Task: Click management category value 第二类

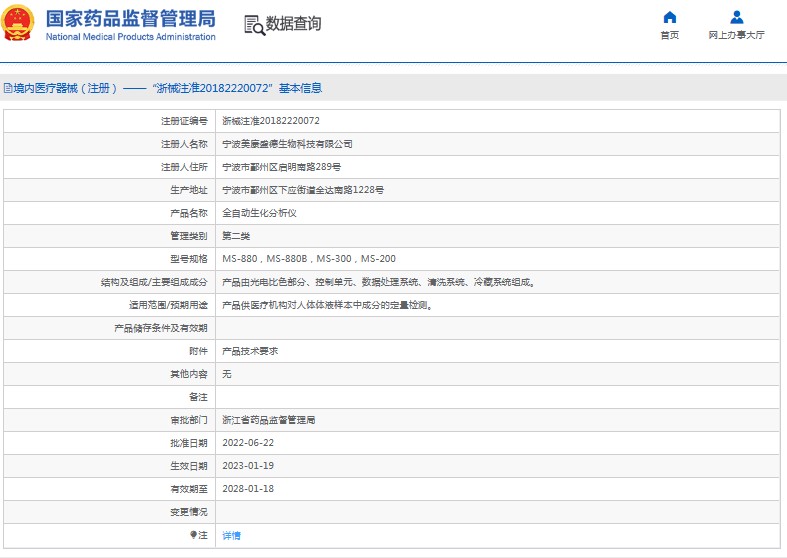Action: coord(236,236)
